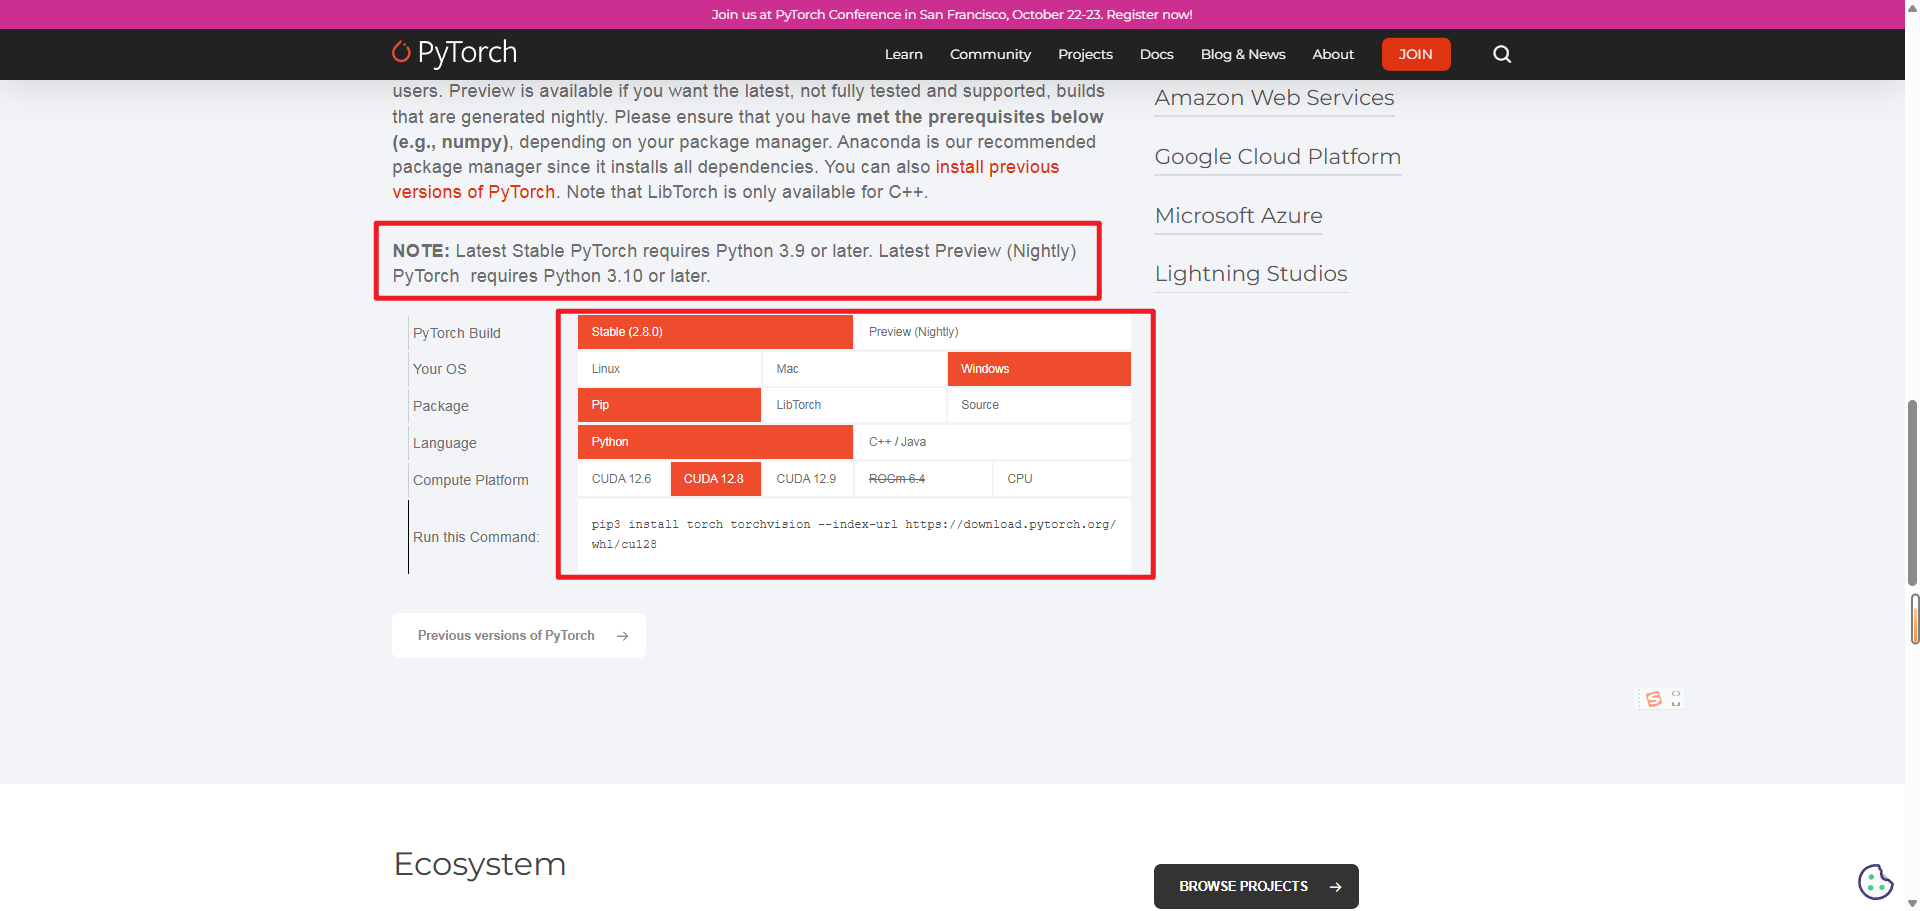Click the orange S floating widget icon
The image size is (1920, 911).
(x=1654, y=699)
